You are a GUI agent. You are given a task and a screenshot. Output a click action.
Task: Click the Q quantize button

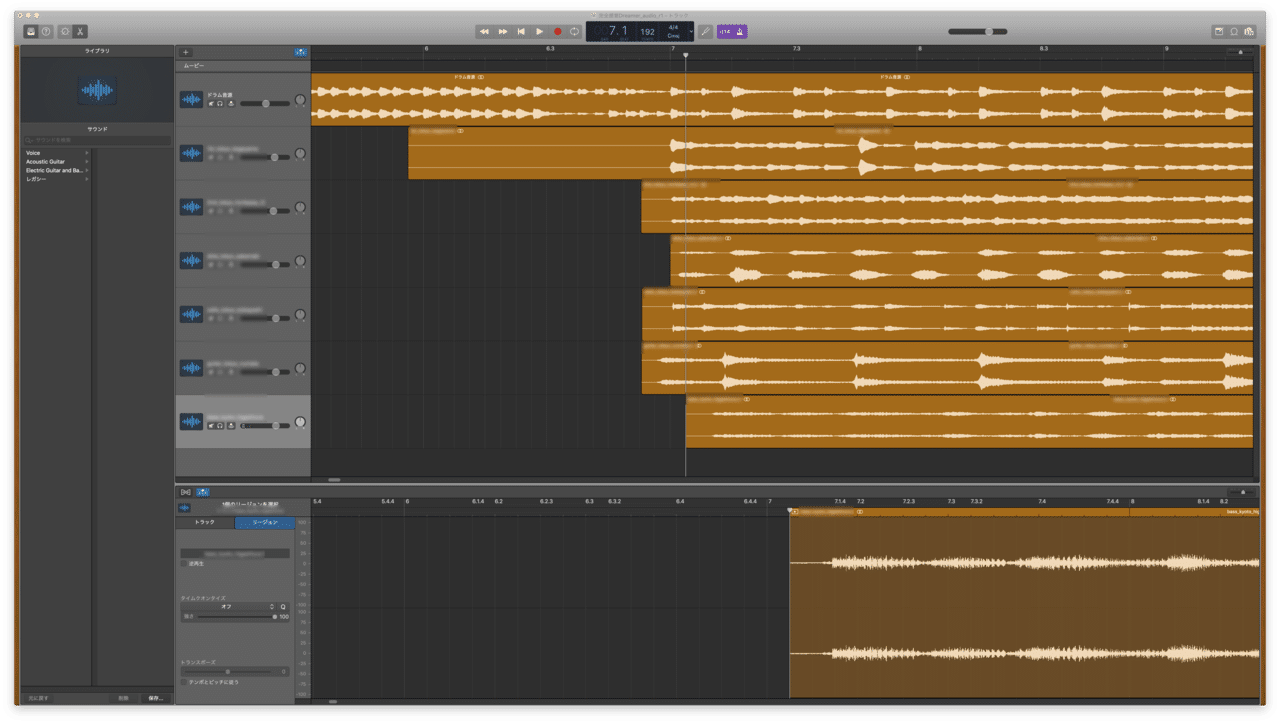pos(283,607)
